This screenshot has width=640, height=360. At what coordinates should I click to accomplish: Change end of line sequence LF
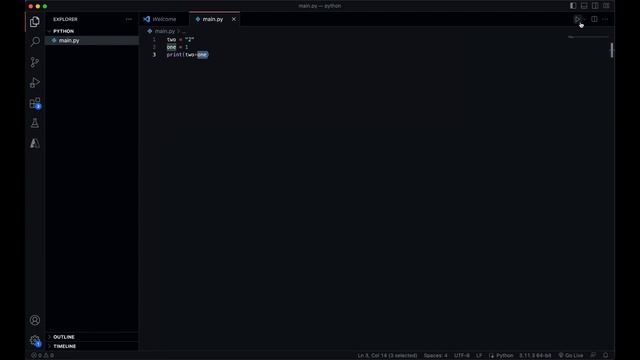coord(479,355)
